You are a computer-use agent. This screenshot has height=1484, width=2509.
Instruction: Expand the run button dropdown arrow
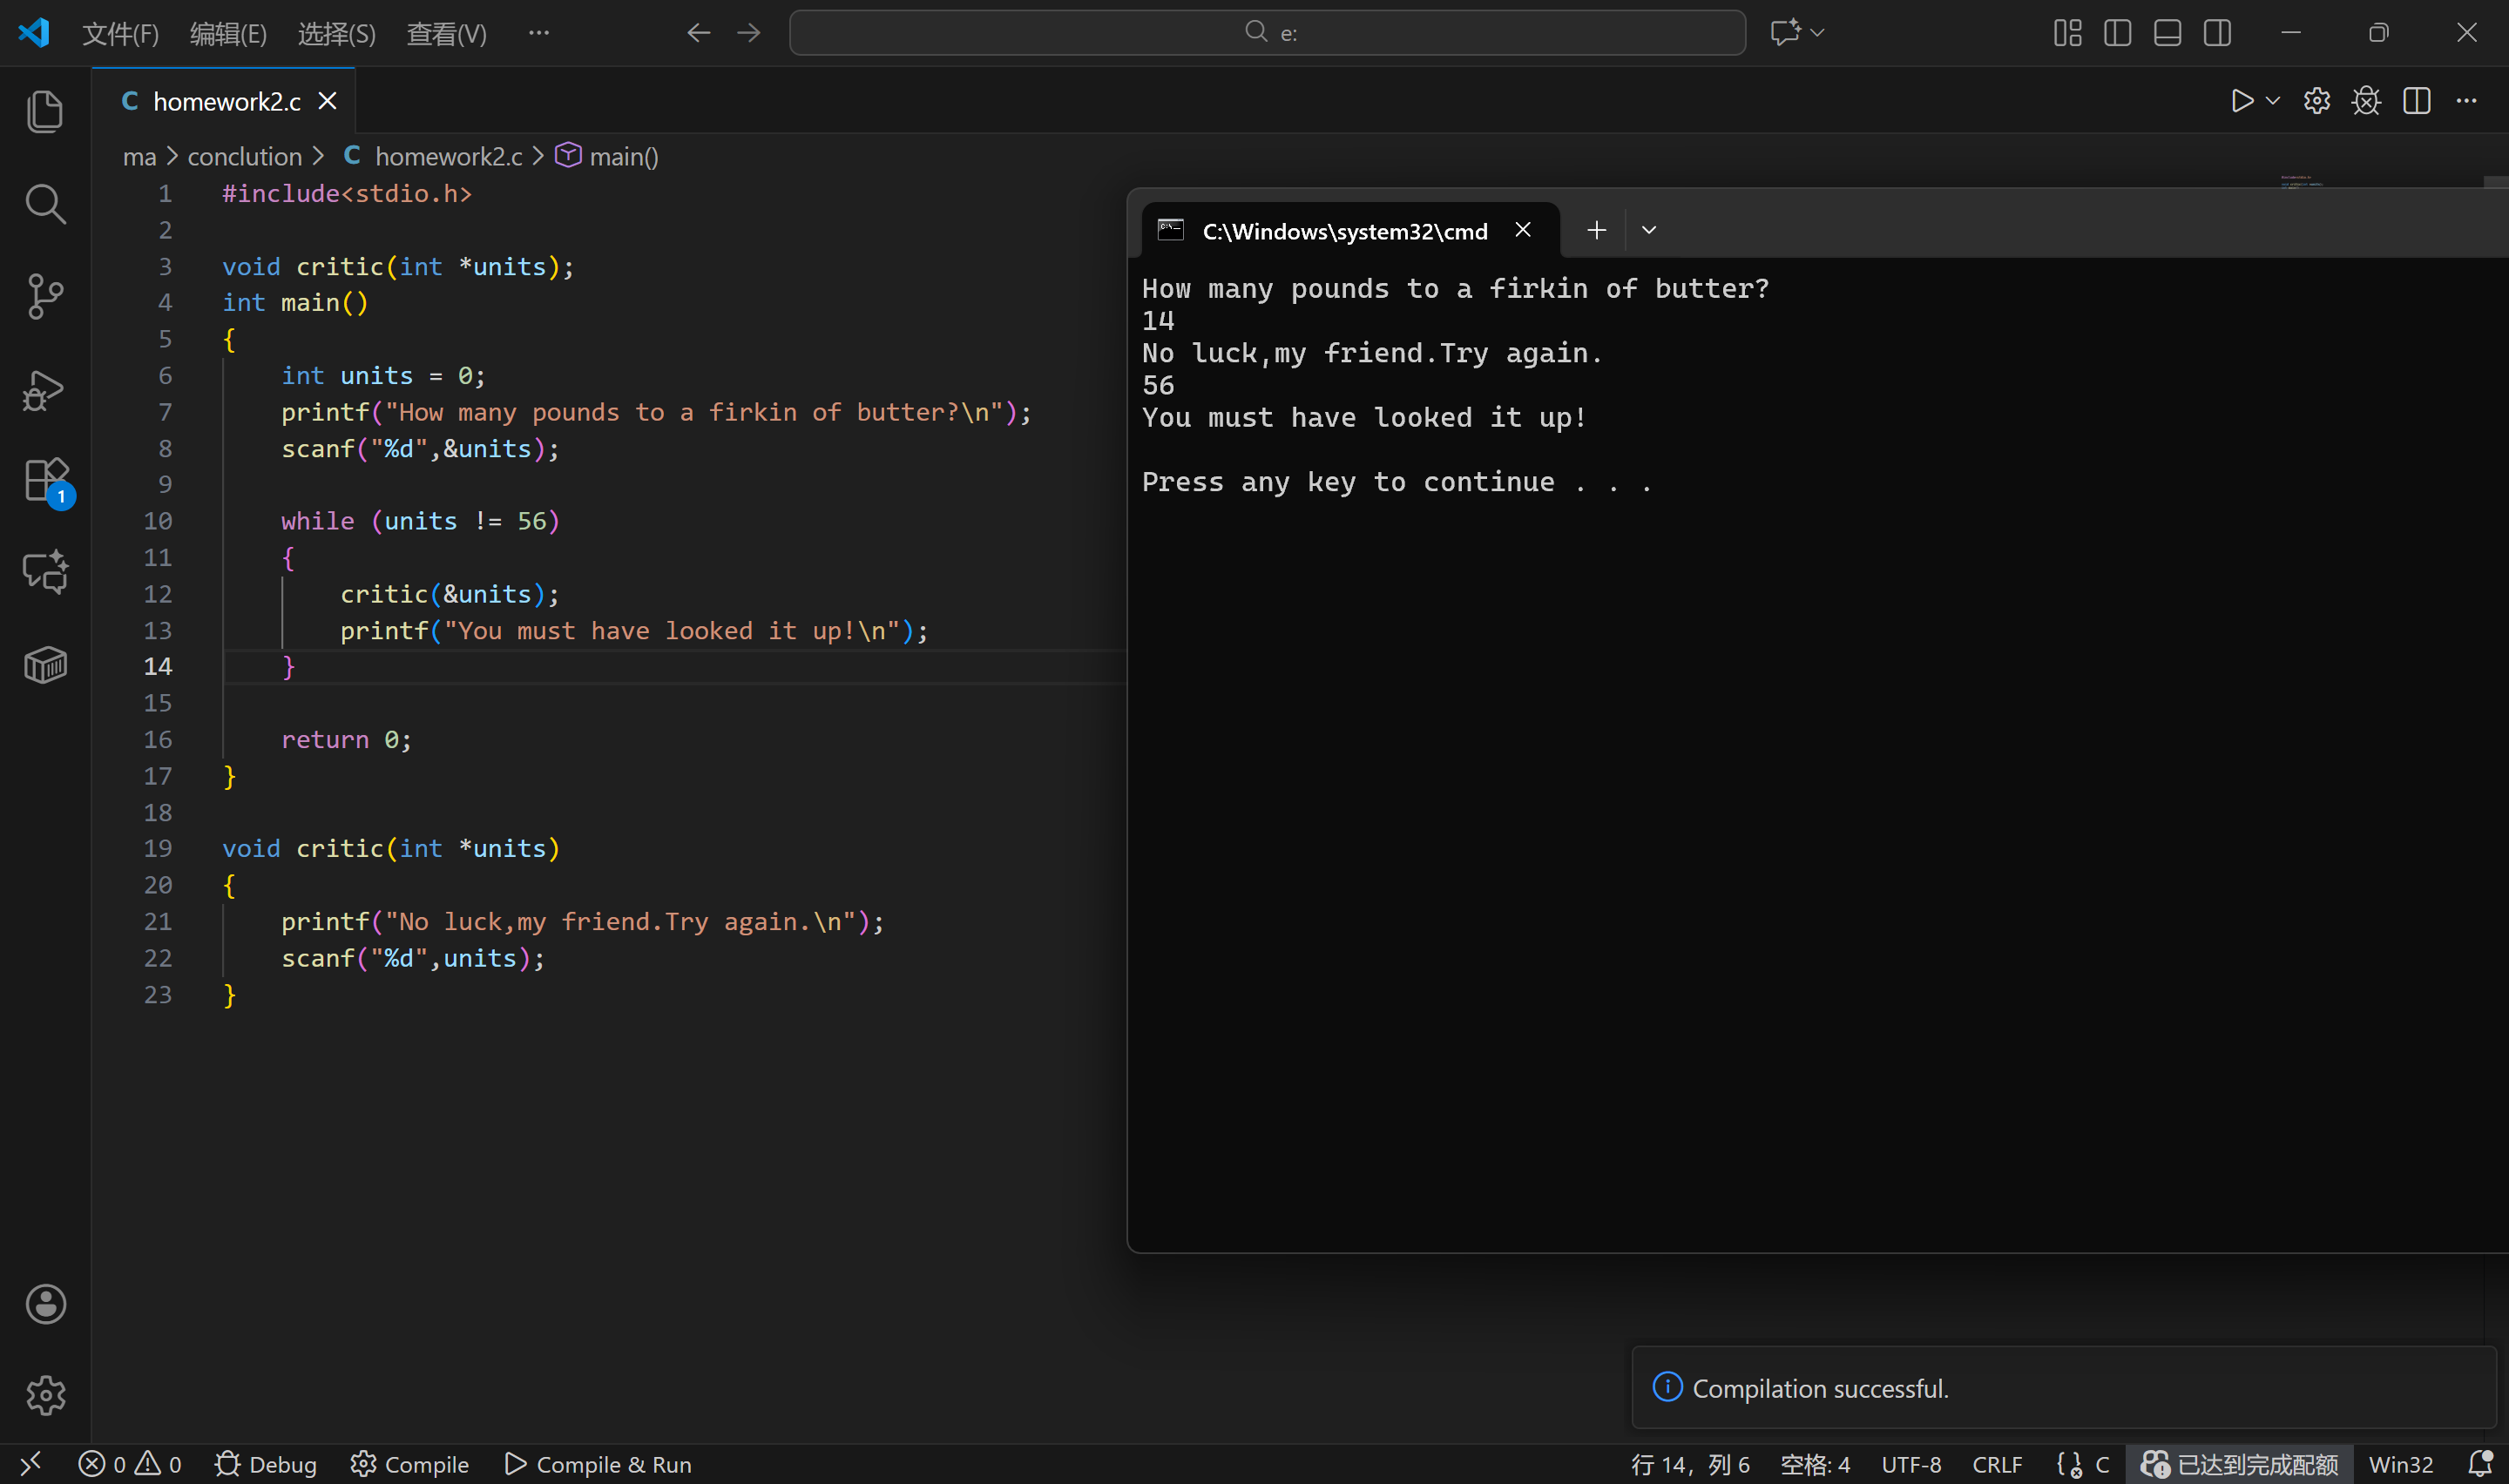[2273, 101]
